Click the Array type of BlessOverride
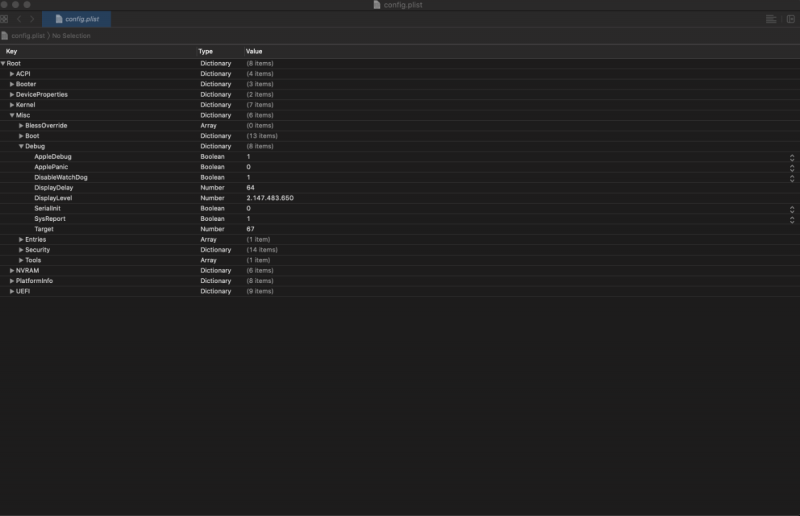The height and width of the screenshot is (516, 800). tap(208, 126)
